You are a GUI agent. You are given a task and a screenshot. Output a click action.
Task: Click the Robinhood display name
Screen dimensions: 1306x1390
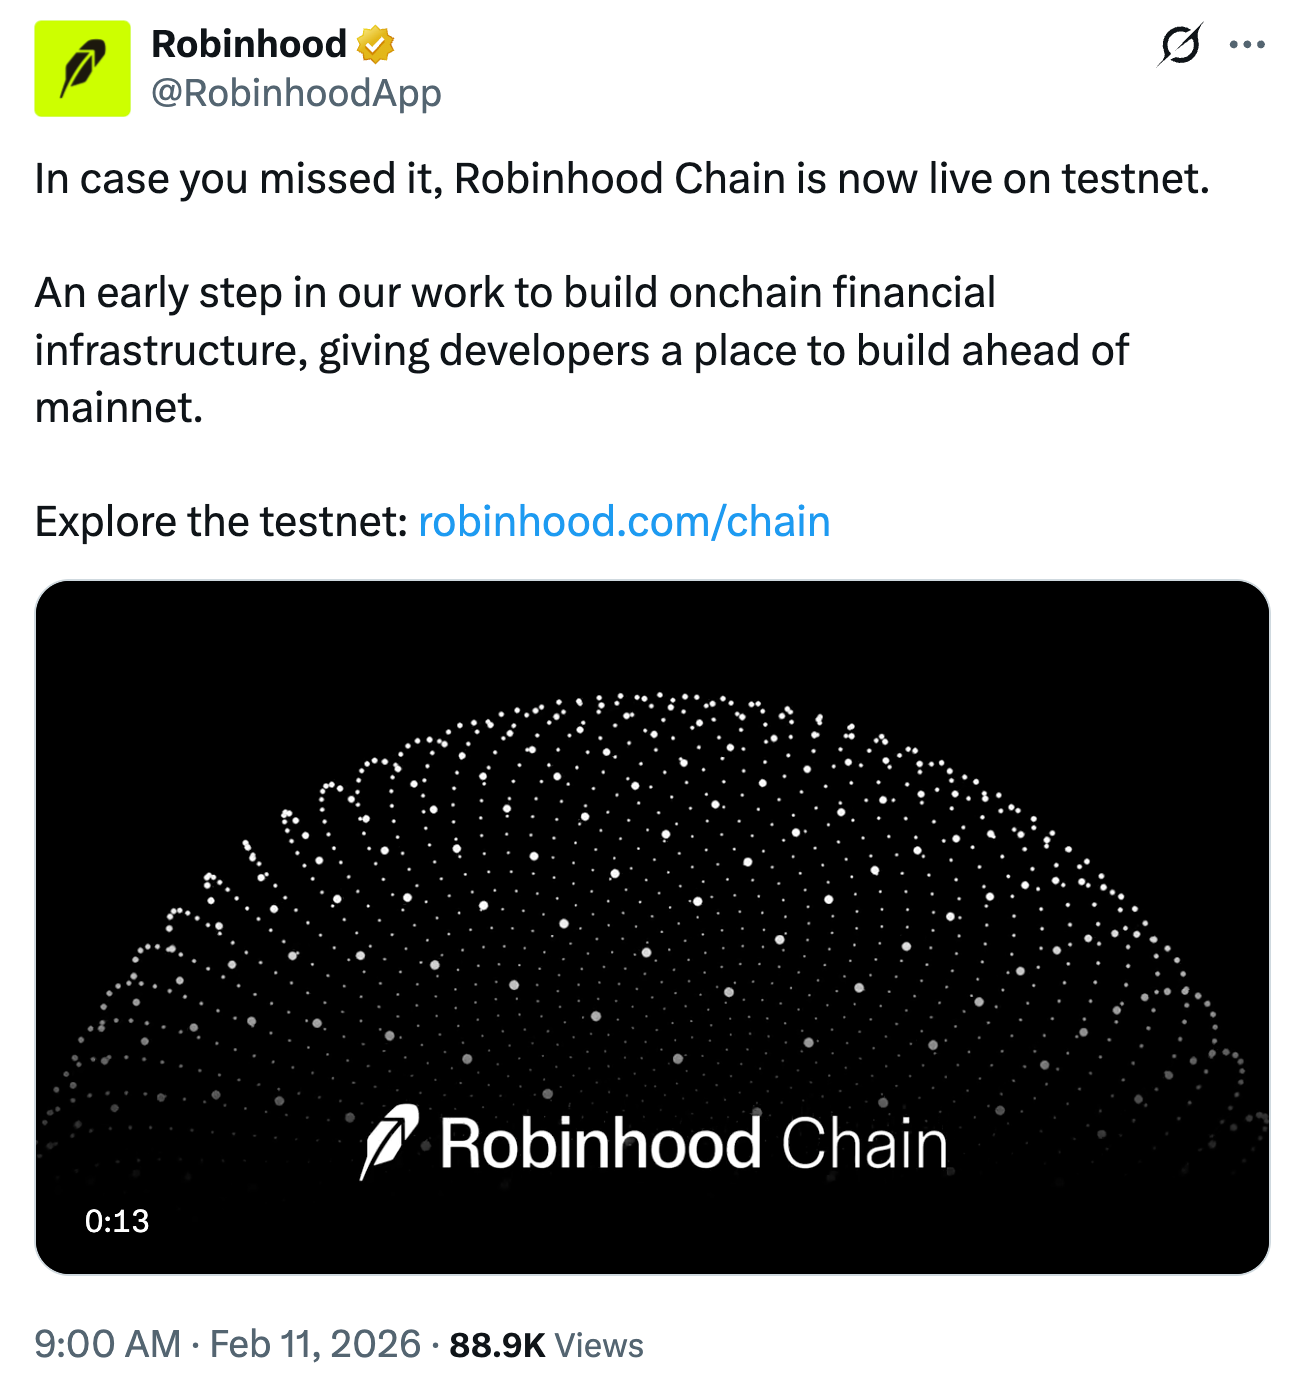248,44
